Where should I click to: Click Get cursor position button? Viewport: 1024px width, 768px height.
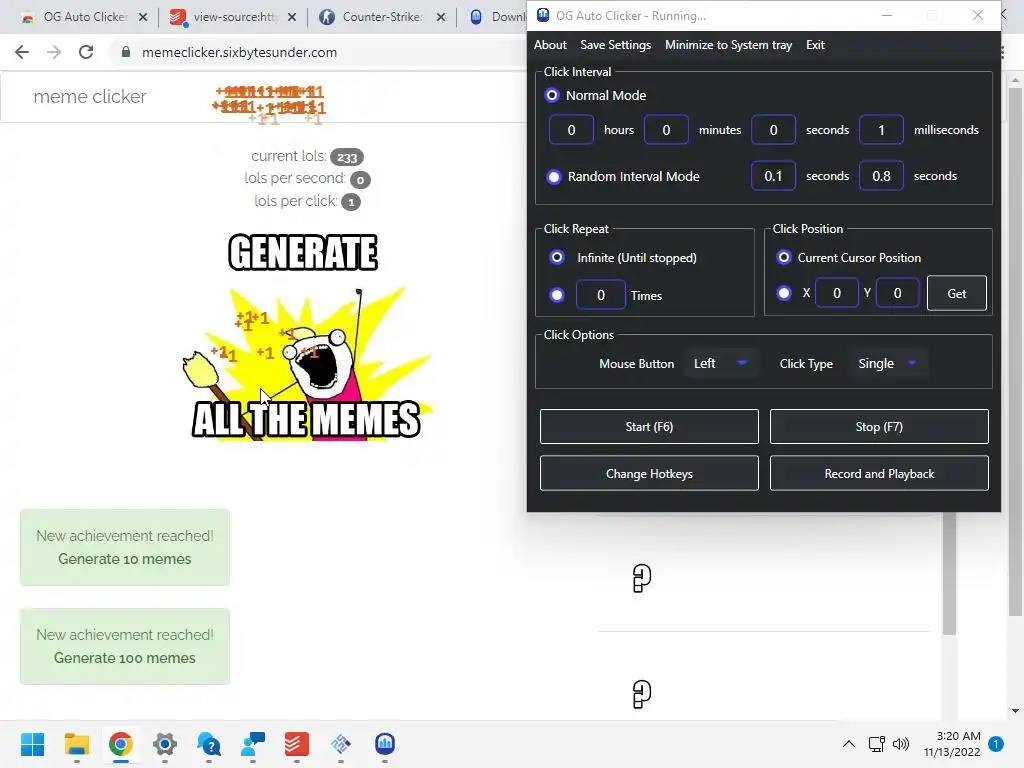pos(957,293)
